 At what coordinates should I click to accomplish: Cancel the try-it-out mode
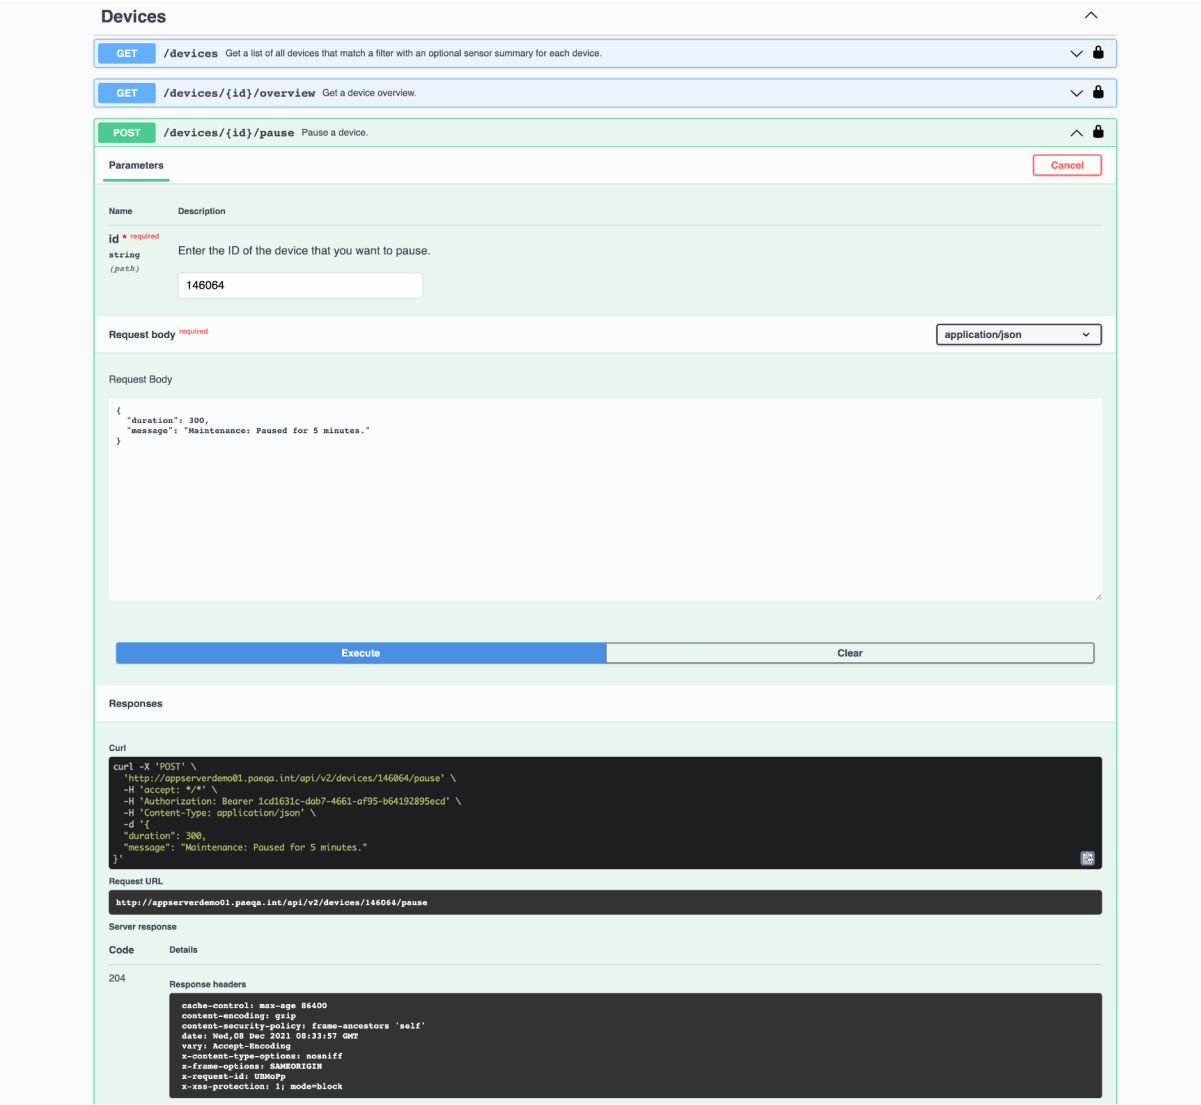point(1066,165)
